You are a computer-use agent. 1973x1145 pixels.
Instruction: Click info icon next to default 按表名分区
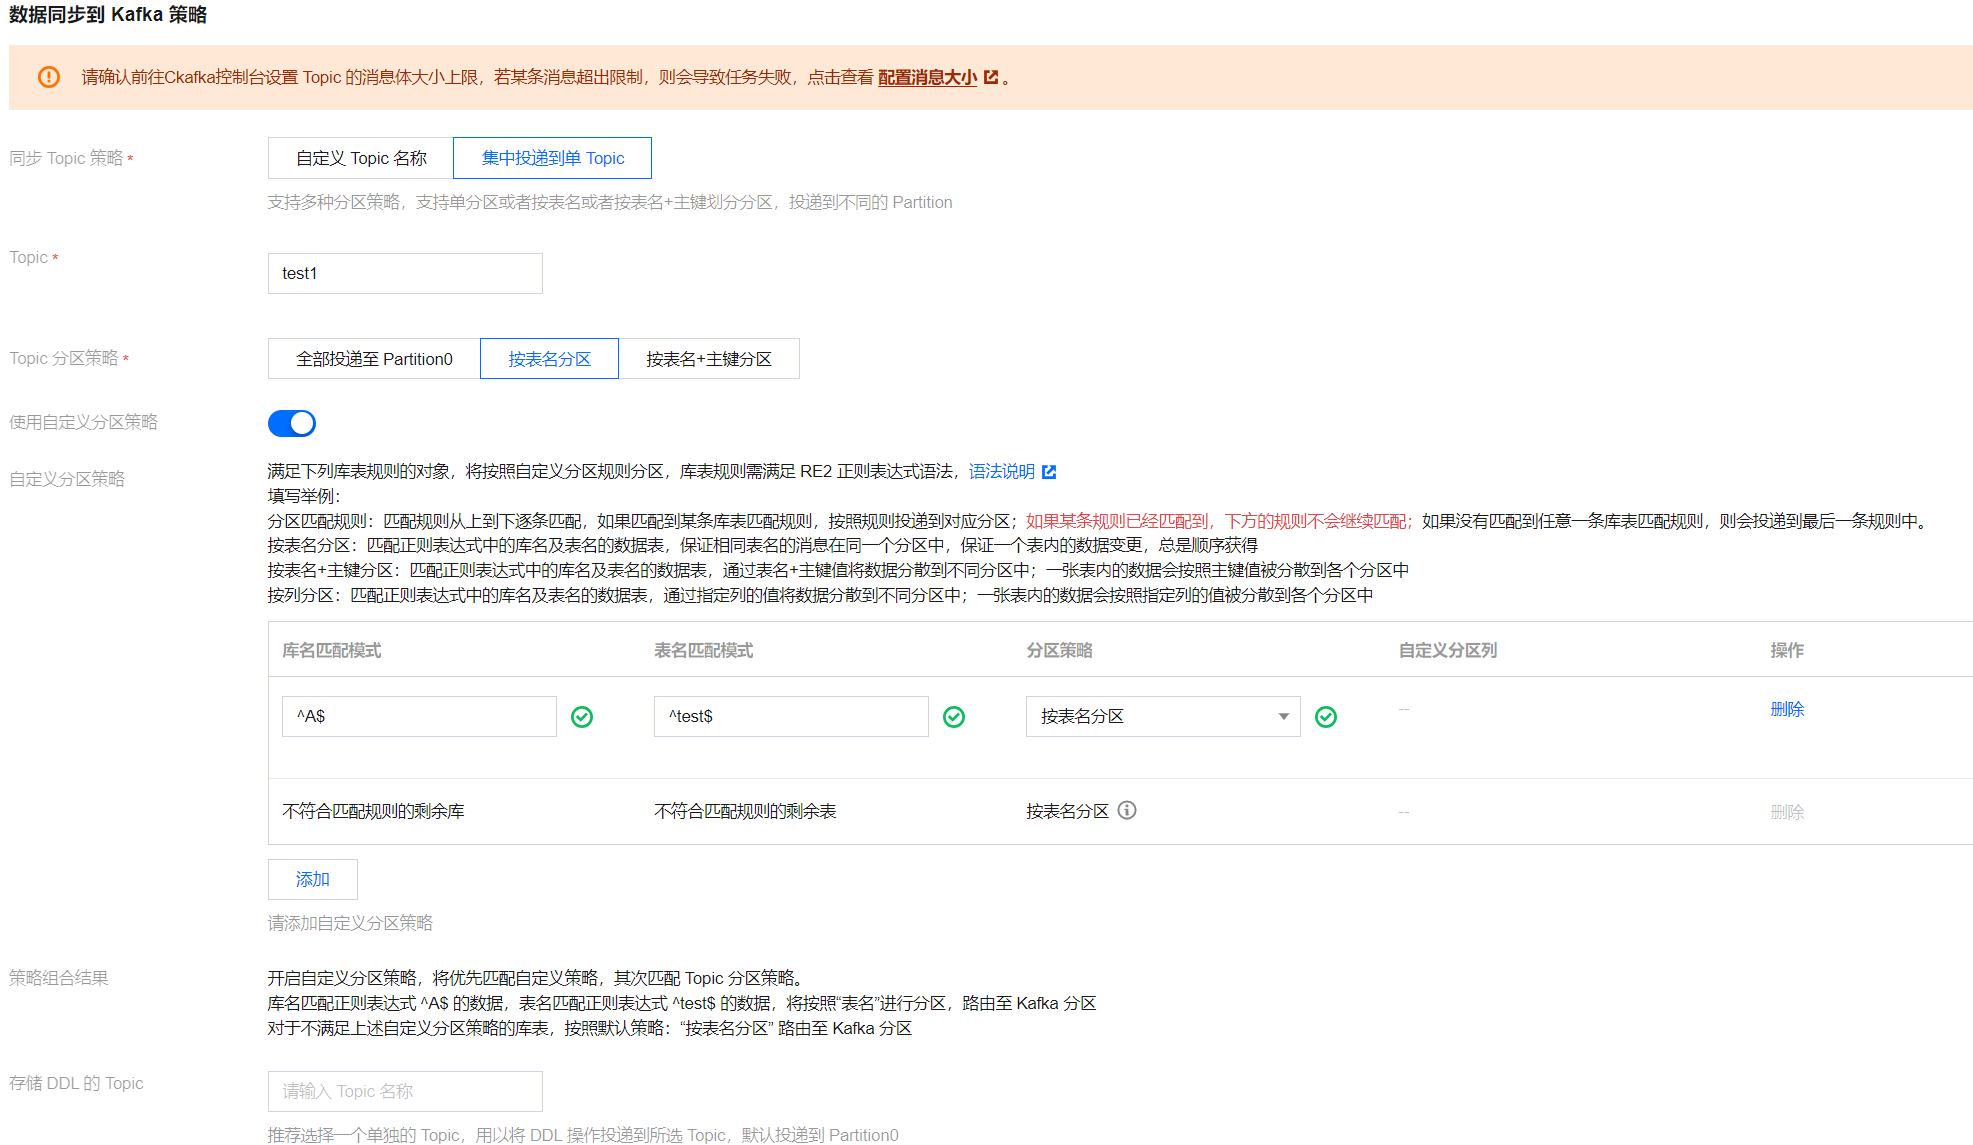tap(1127, 811)
